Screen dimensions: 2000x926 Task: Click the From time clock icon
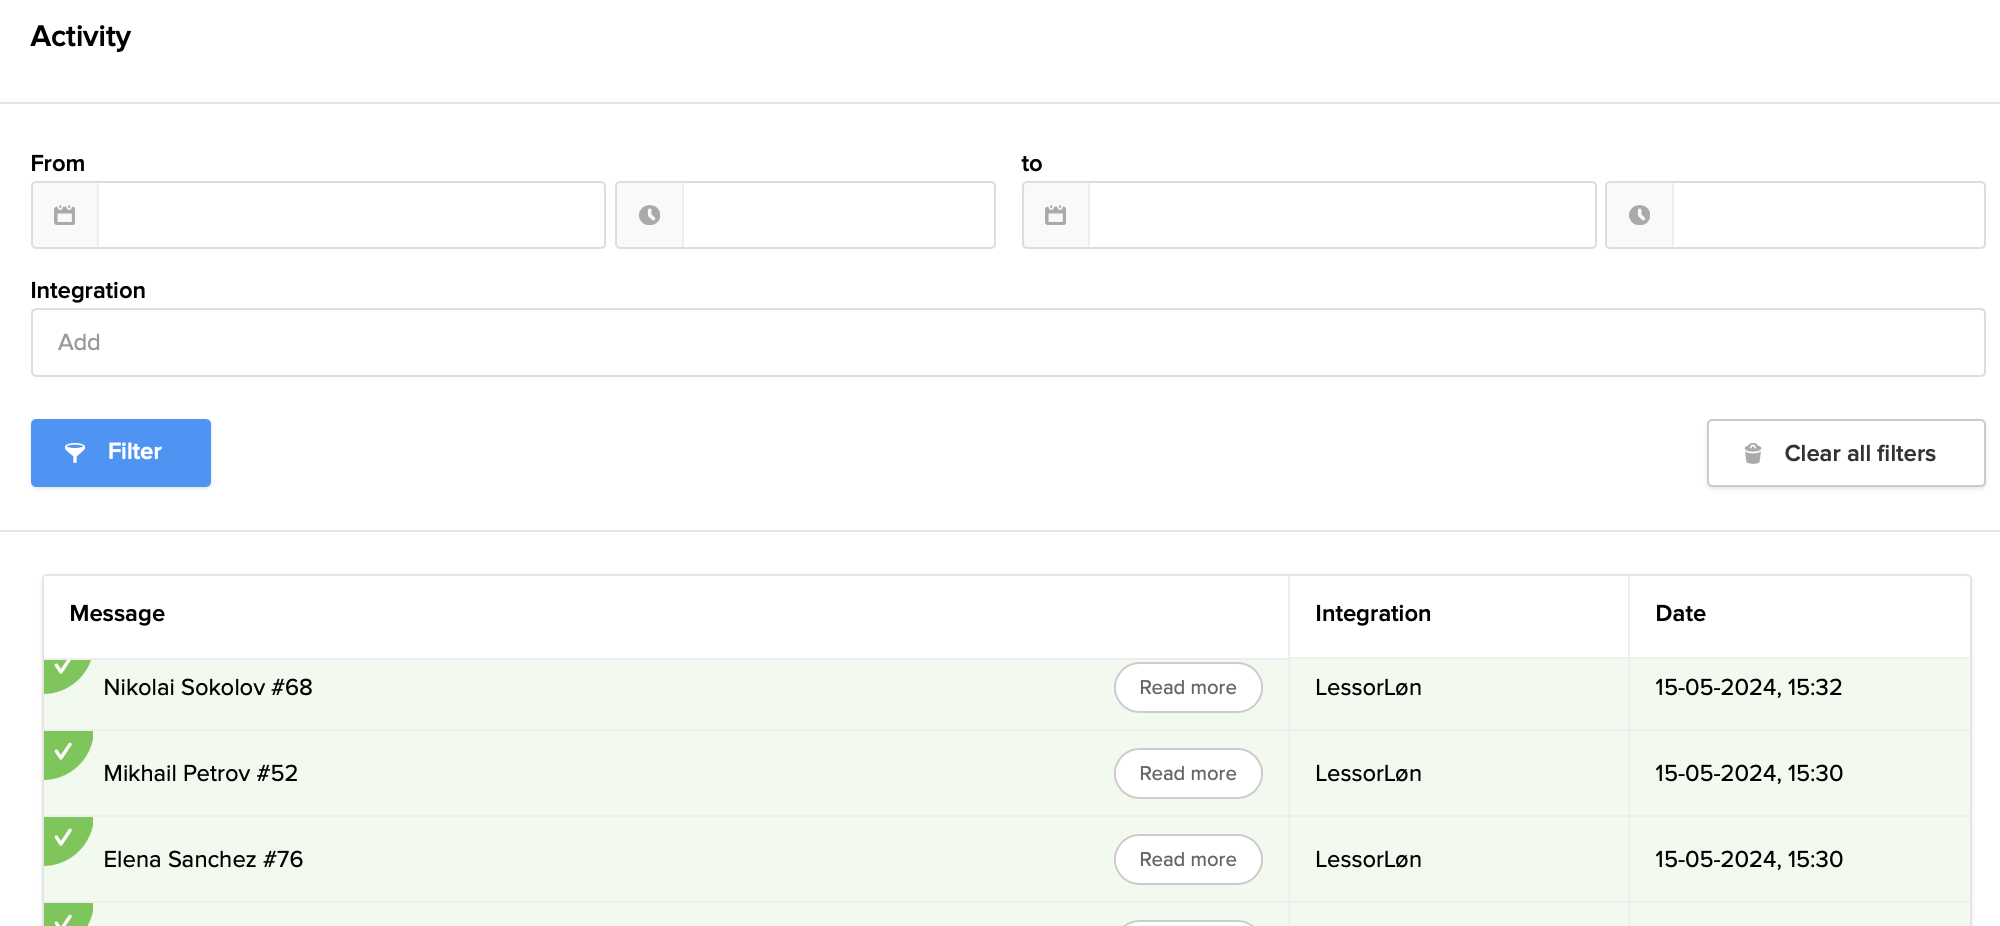pos(649,215)
